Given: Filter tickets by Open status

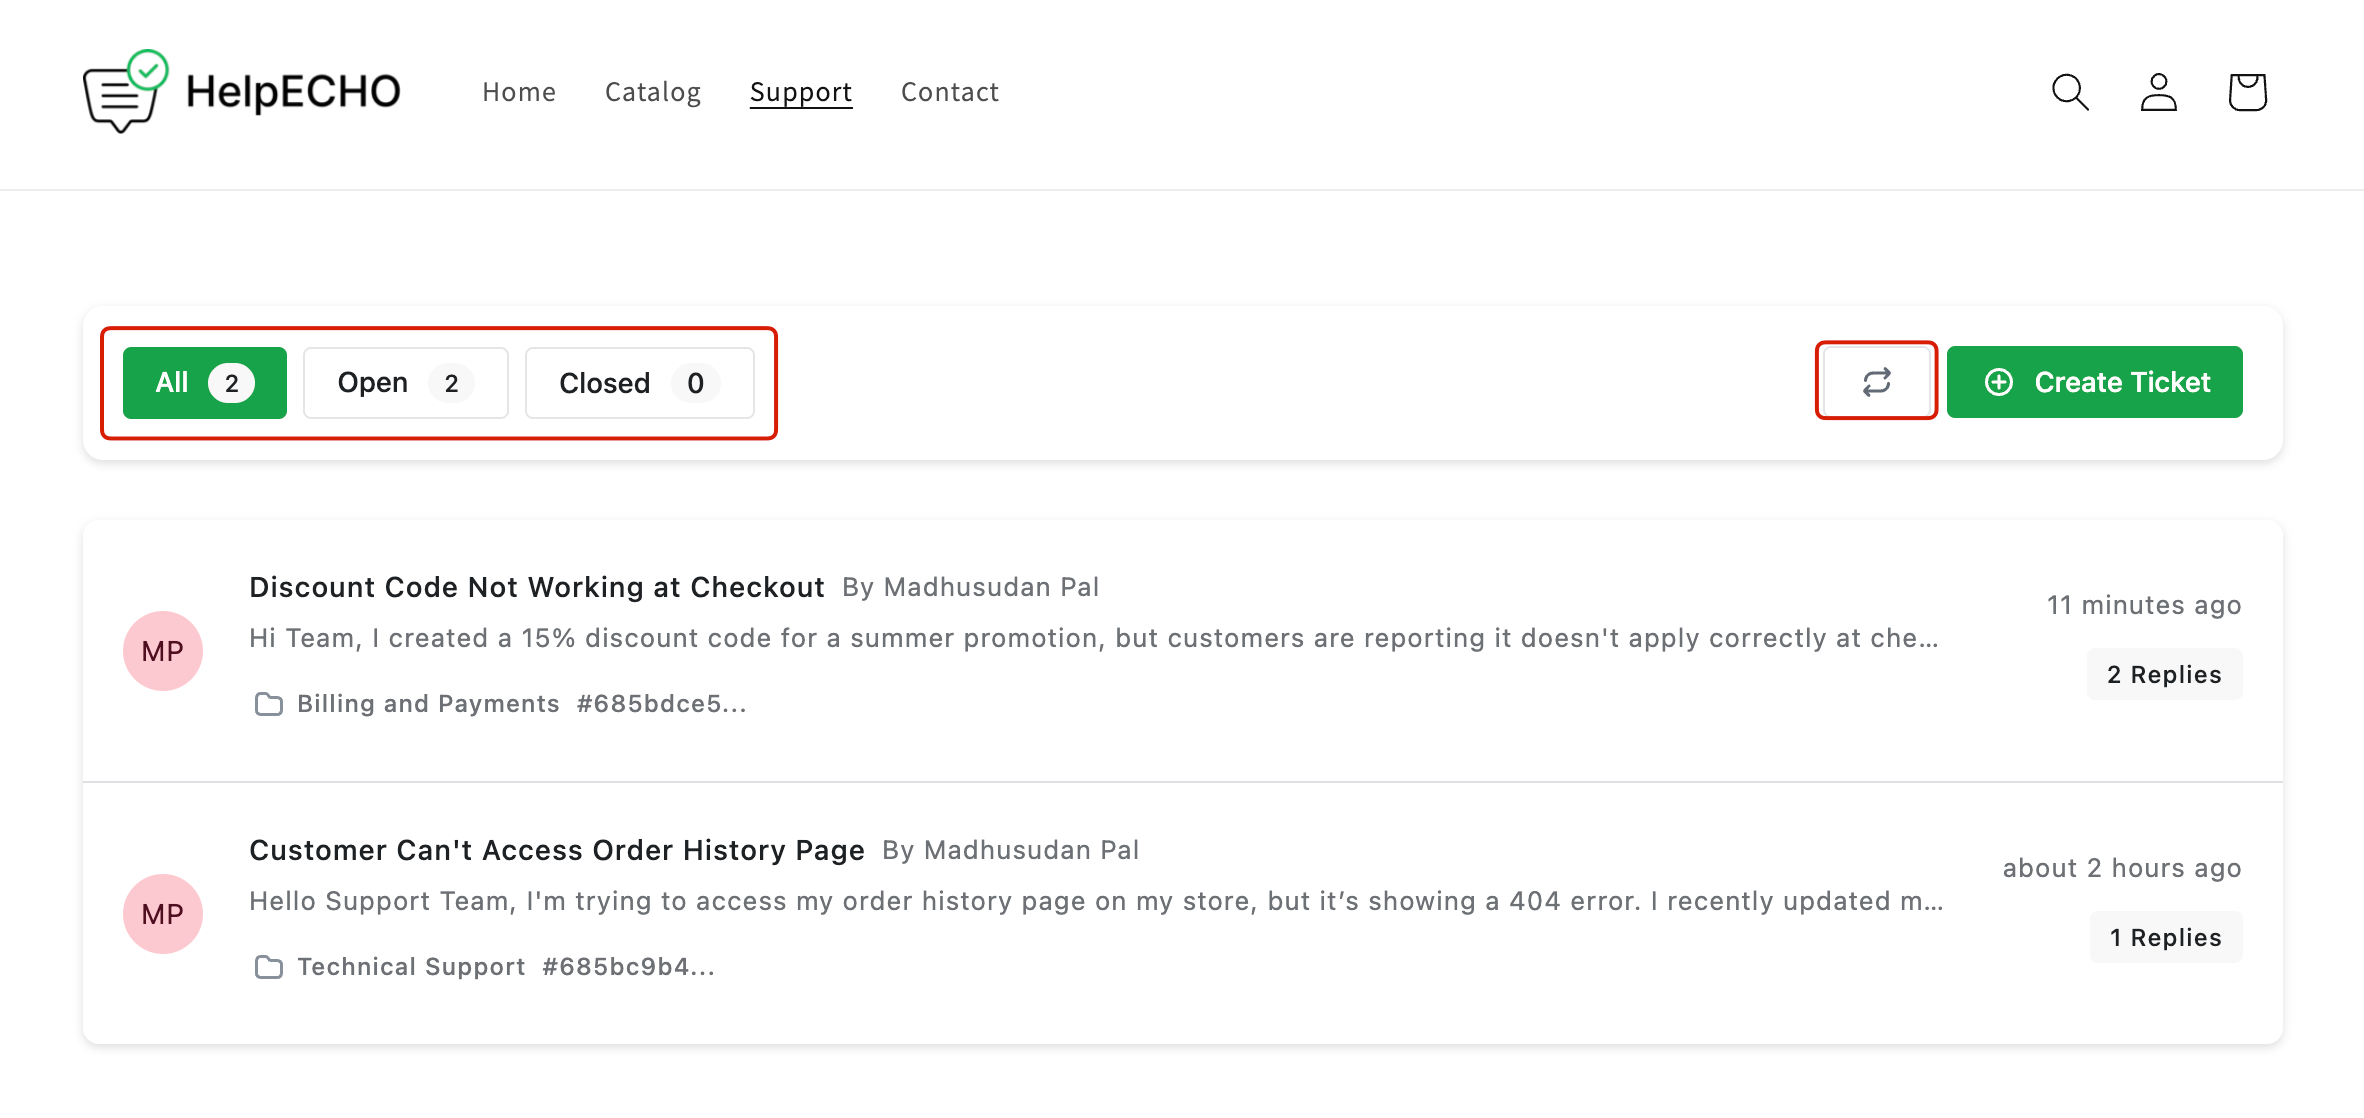Looking at the screenshot, I should tap(405, 383).
